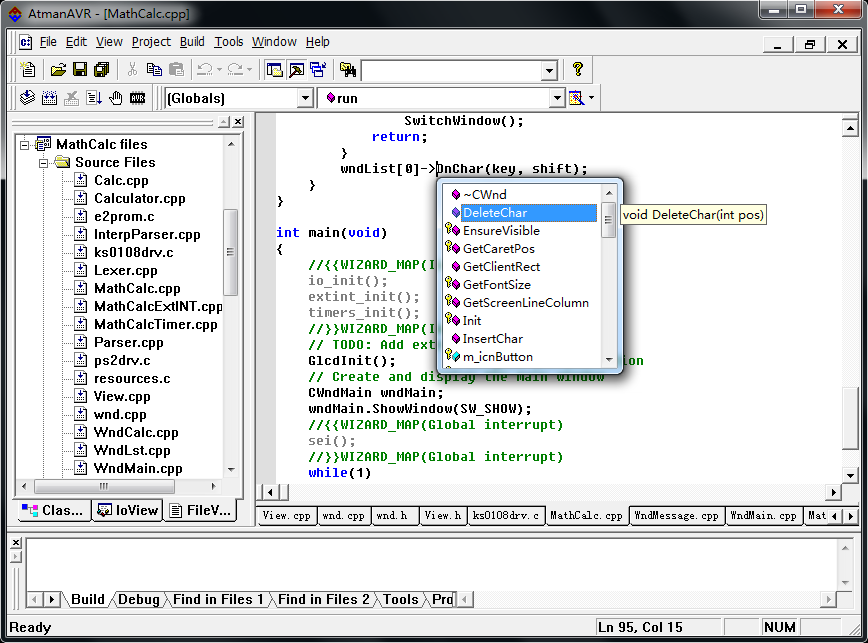
Task: Switch to the WndMain.cpp editor tab
Action: 763,516
